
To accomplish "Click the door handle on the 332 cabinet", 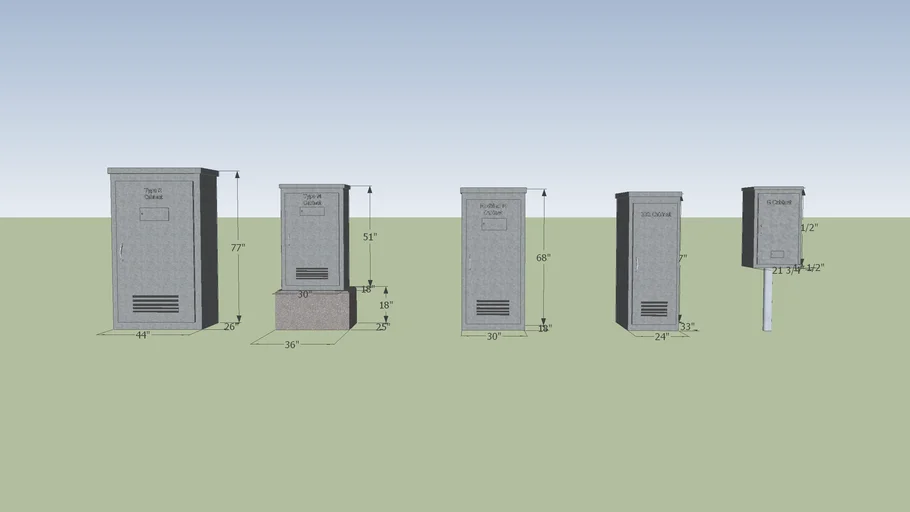I will pyautogui.click(x=637, y=264).
